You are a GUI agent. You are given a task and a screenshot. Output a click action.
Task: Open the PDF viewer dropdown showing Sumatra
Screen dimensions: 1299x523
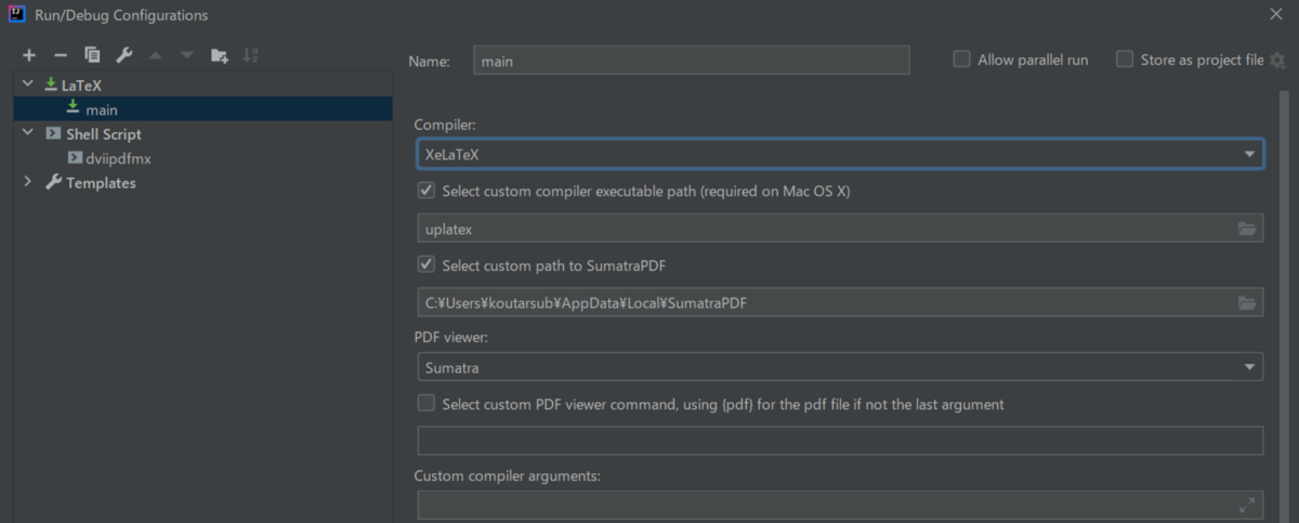coord(840,368)
